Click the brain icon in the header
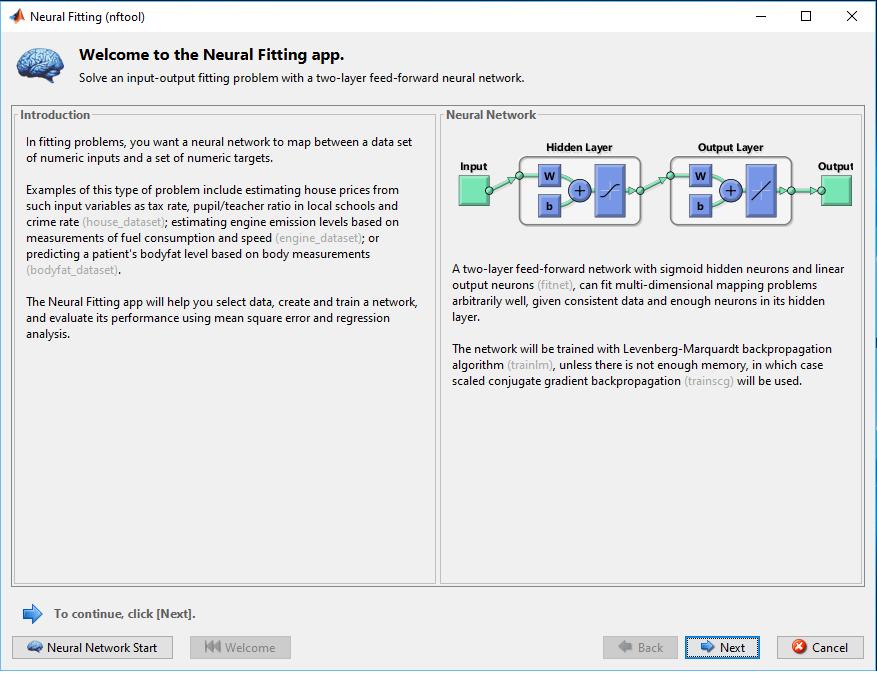 coord(40,65)
